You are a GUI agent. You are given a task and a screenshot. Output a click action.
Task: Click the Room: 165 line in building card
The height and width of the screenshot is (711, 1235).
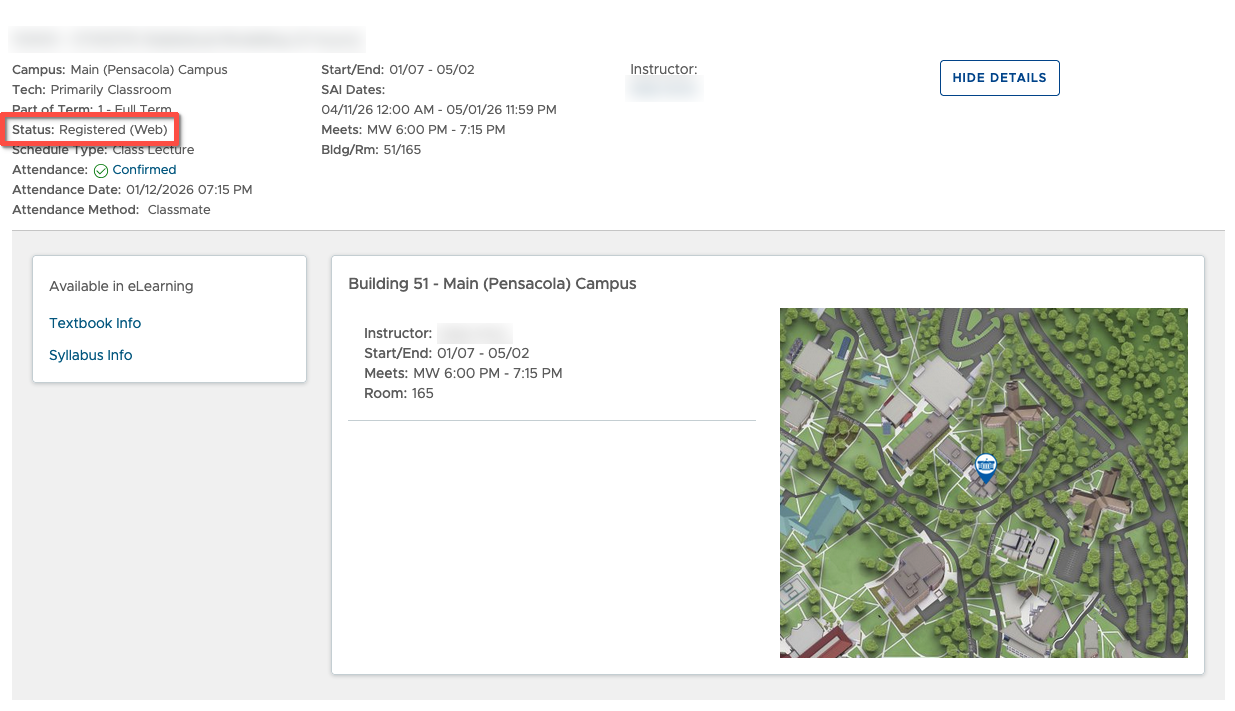coord(399,394)
